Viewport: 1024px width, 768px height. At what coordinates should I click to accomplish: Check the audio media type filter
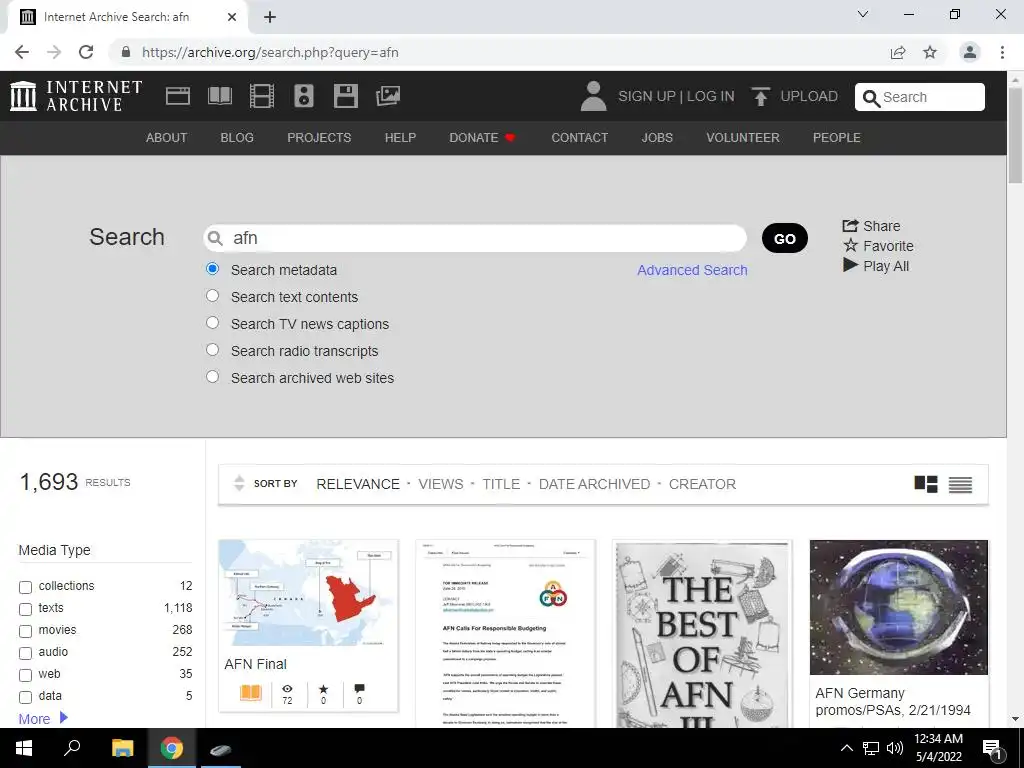pyautogui.click(x=25, y=653)
